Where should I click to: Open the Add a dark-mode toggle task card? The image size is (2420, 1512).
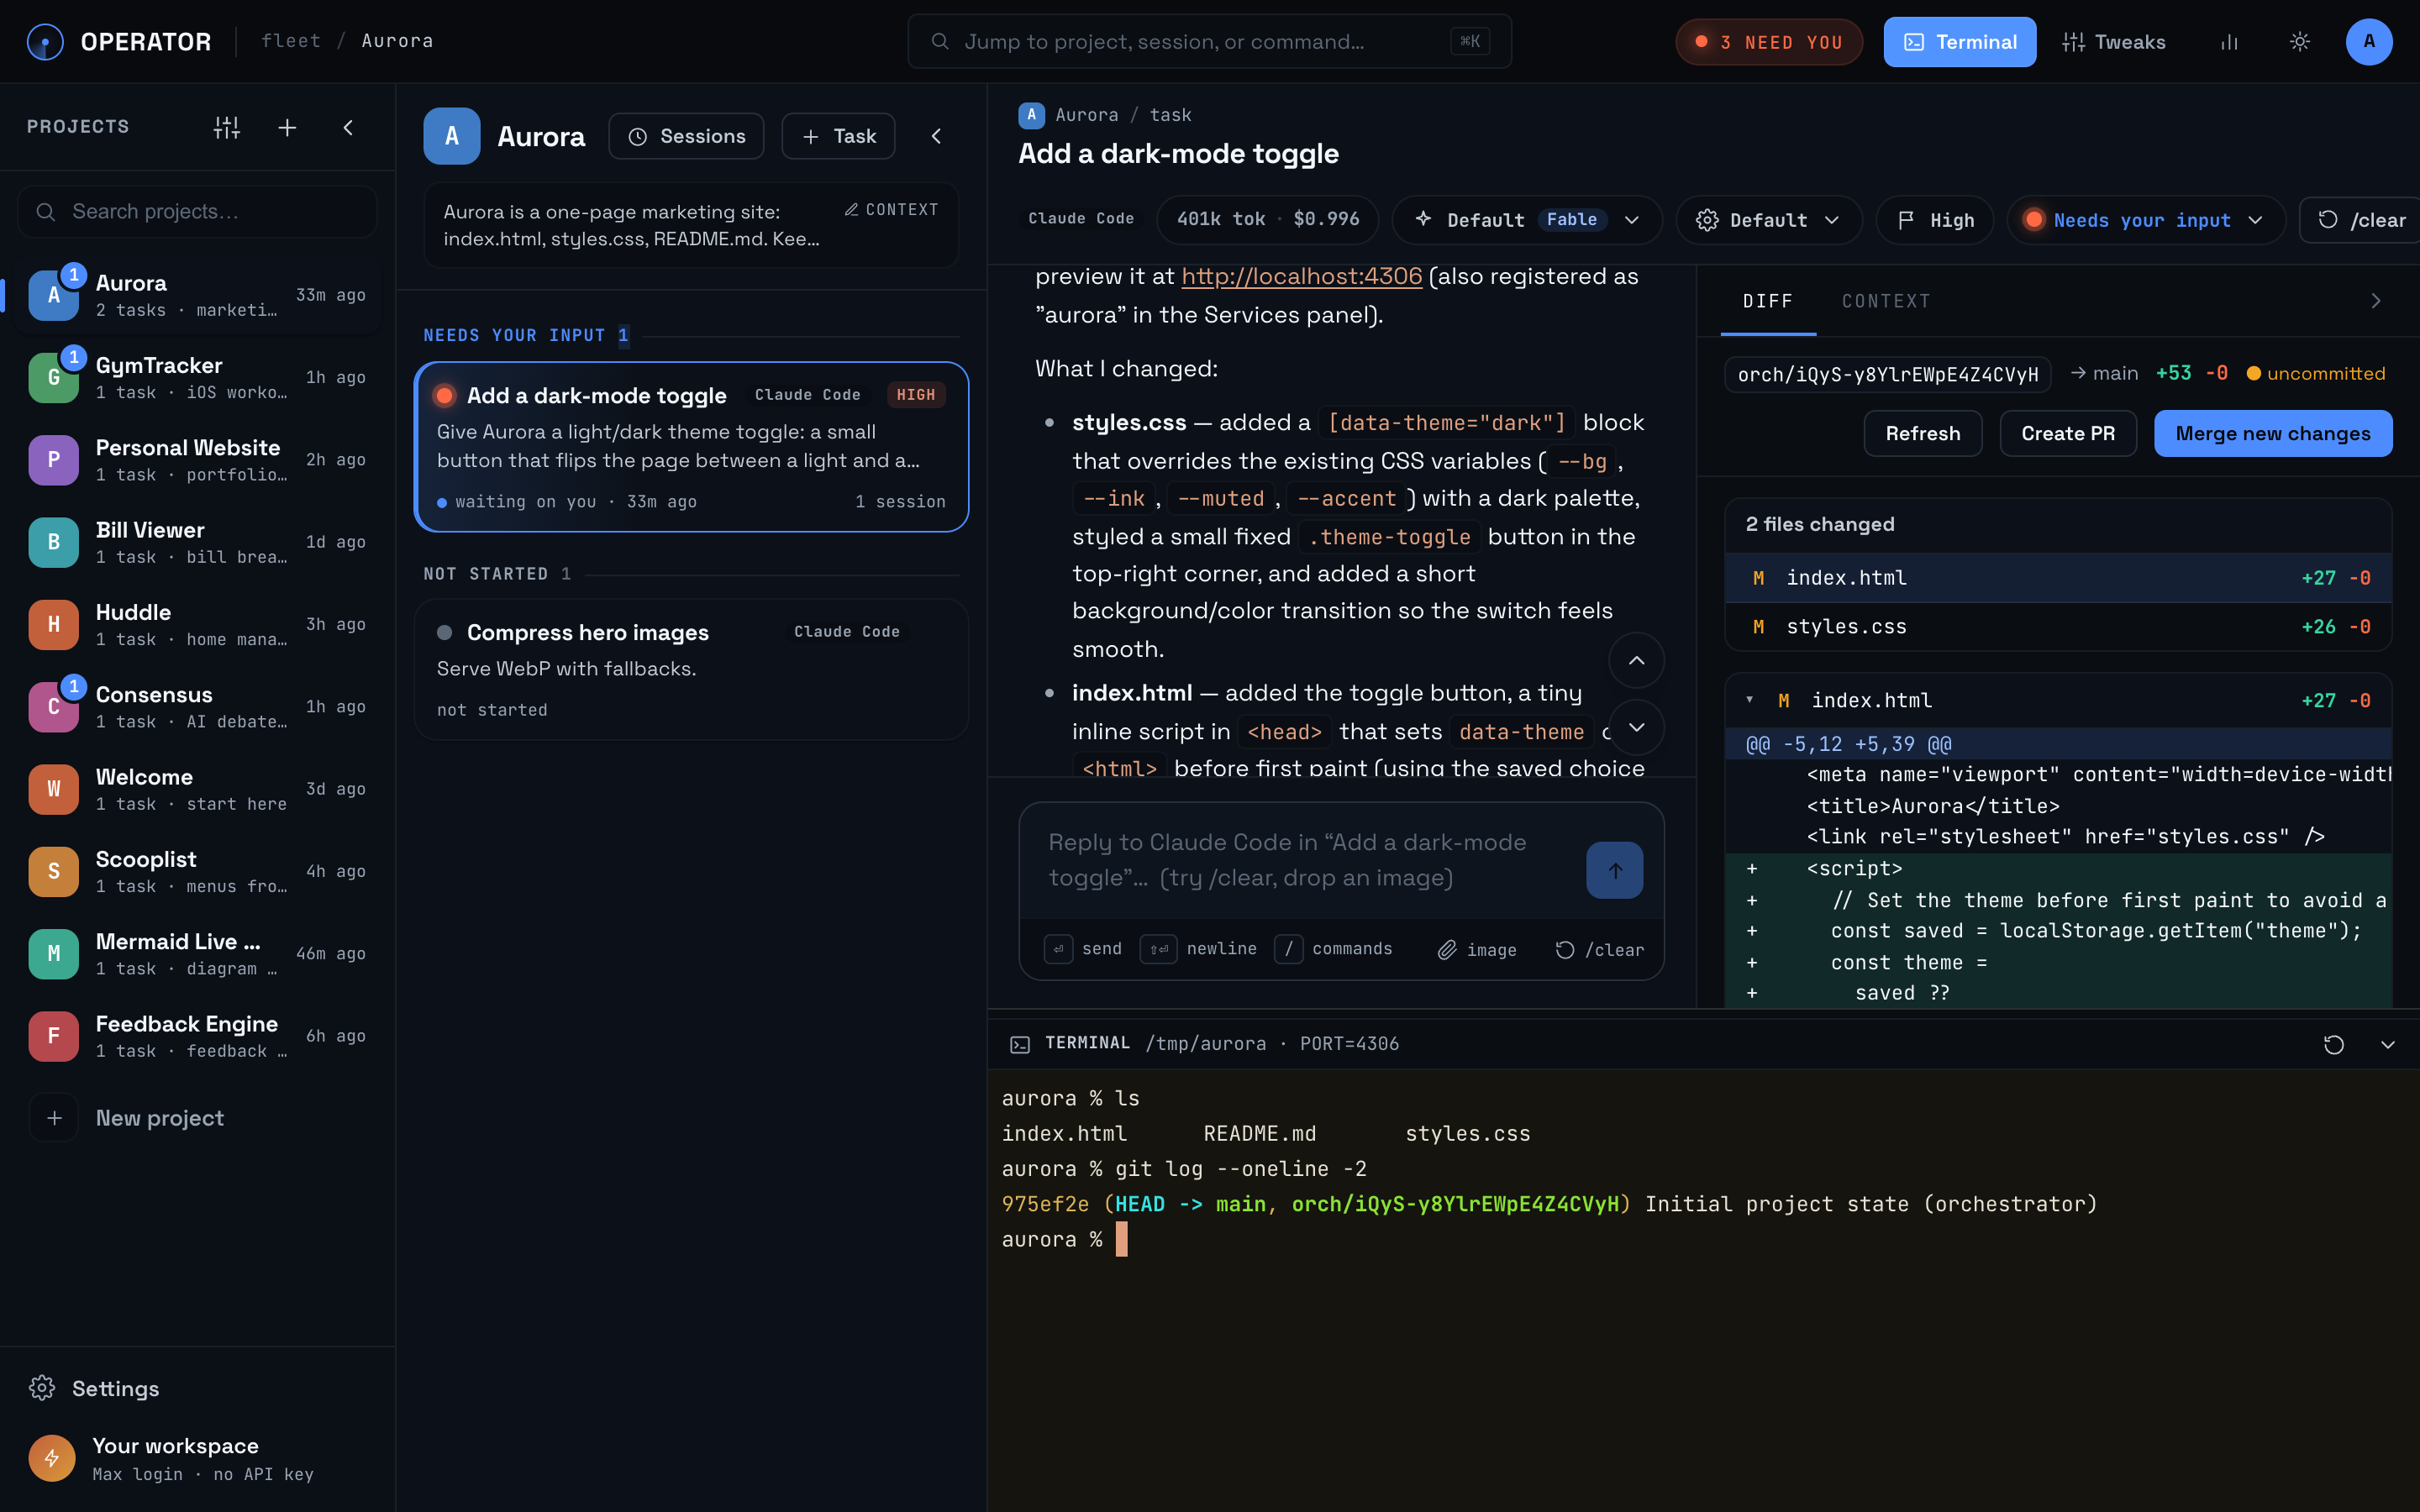point(691,447)
